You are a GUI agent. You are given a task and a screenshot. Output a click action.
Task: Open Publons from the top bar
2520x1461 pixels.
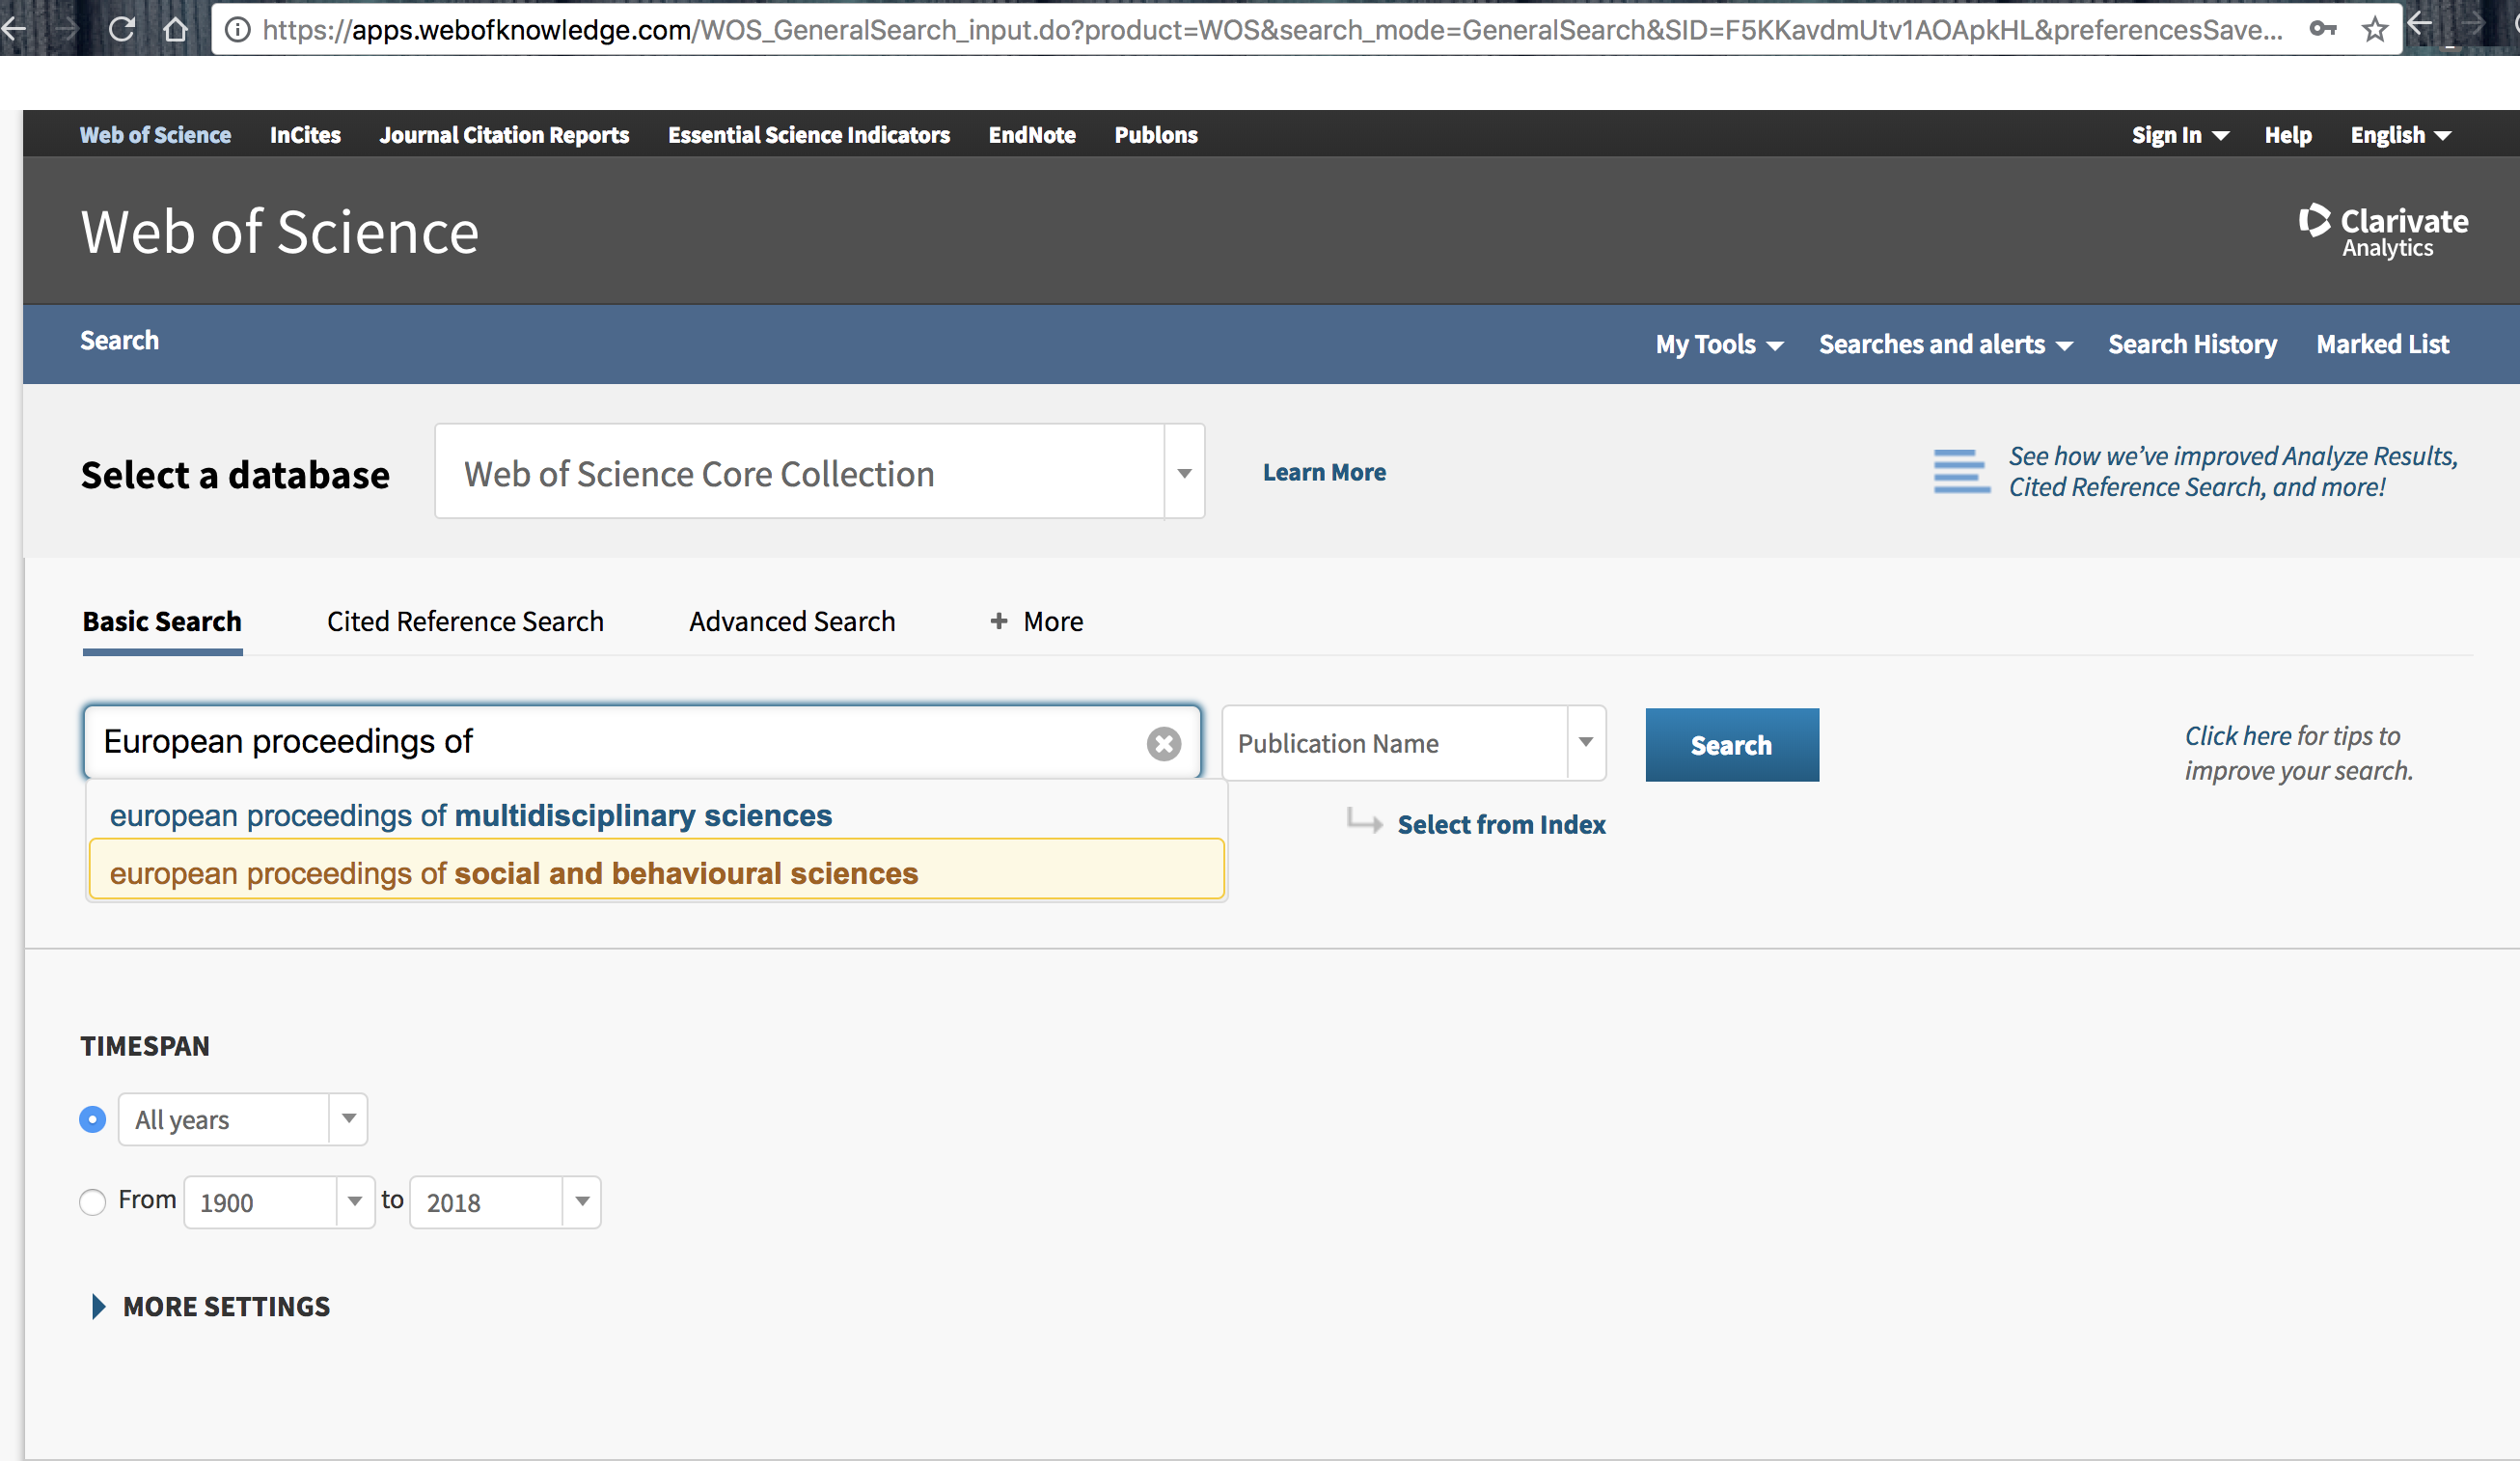point(1156,135)
